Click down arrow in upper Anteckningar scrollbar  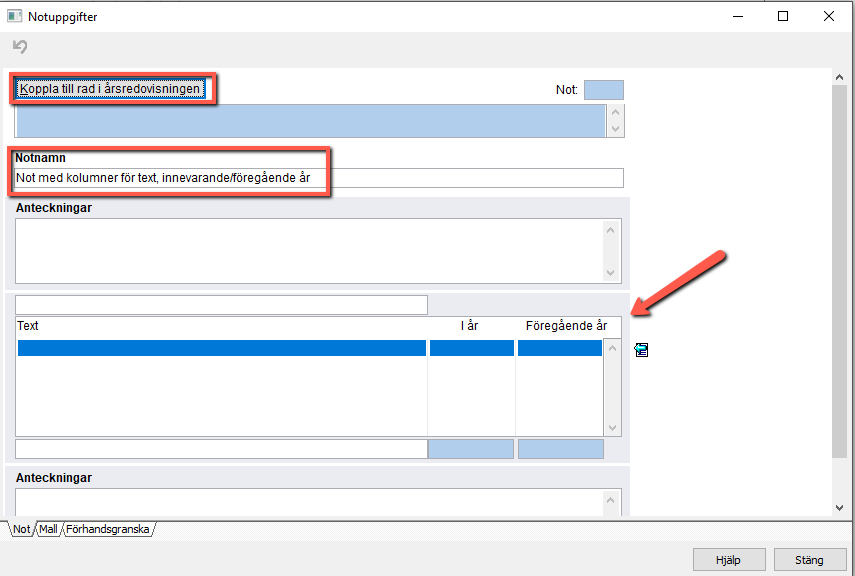point(611,273)
